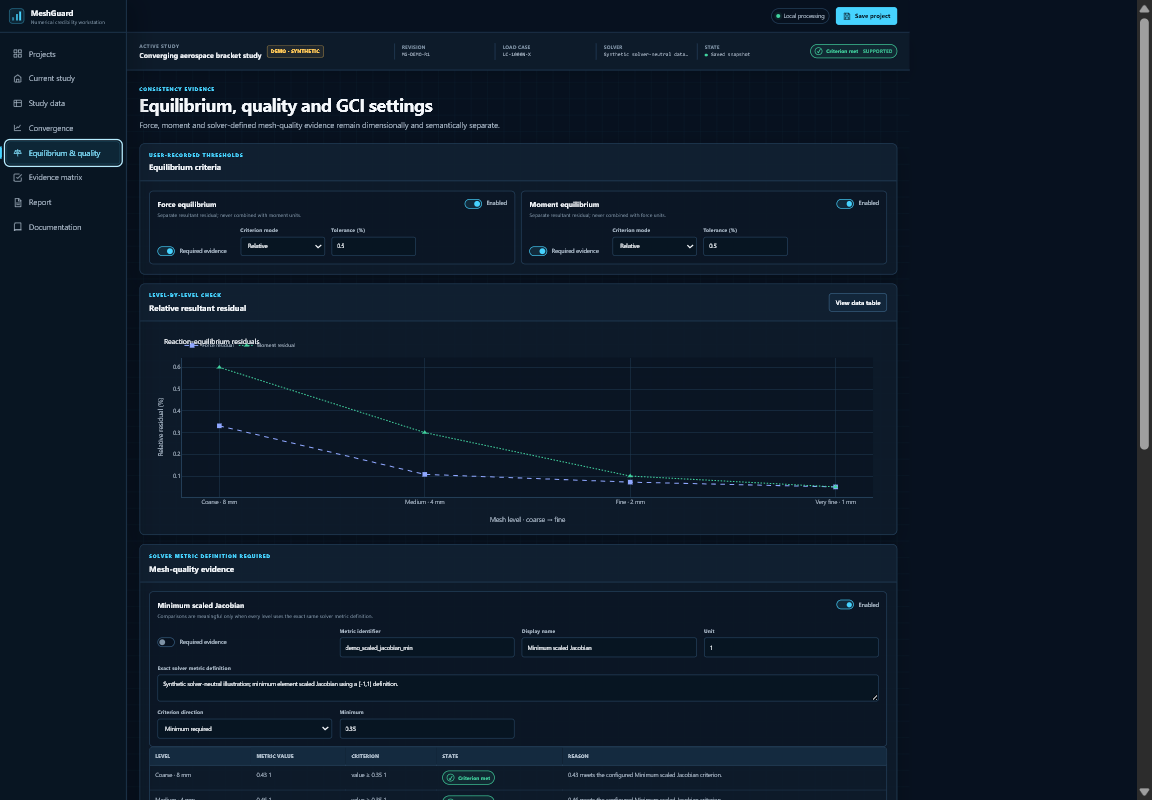Click the Save project button
This screenshot has height=800, width=1152.
pyautogui.click(x=866, y=16)
